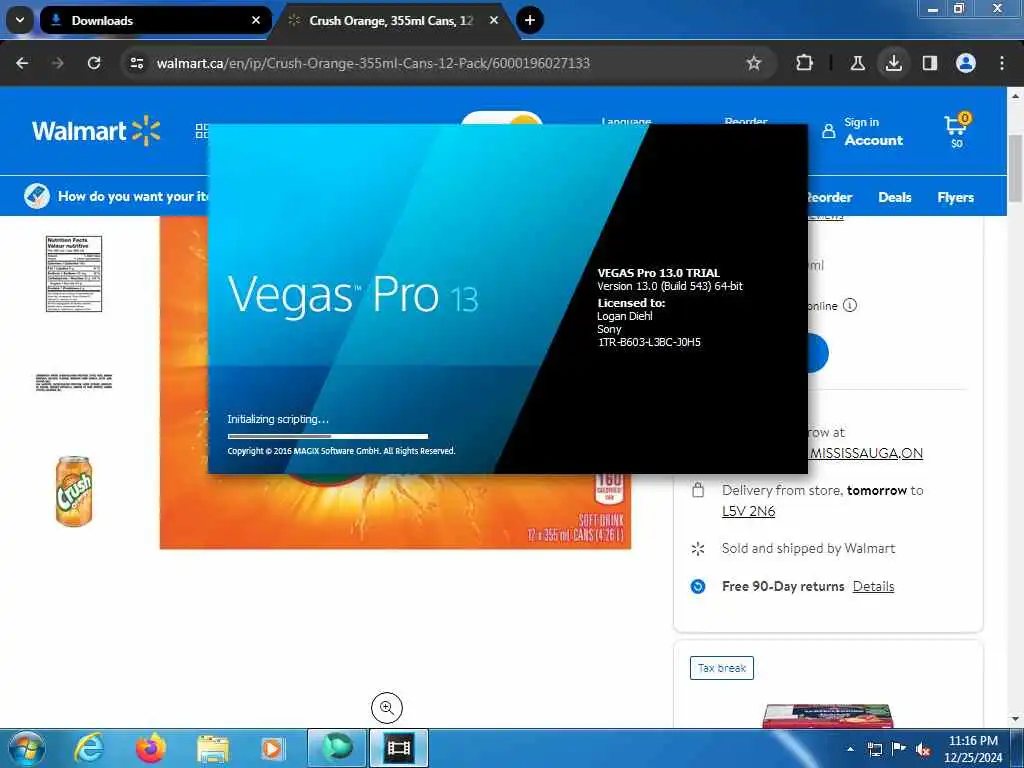The width and height of the screenshot is (1024, 768).
Task: Open Sign in Account menu
Action: 862,131
